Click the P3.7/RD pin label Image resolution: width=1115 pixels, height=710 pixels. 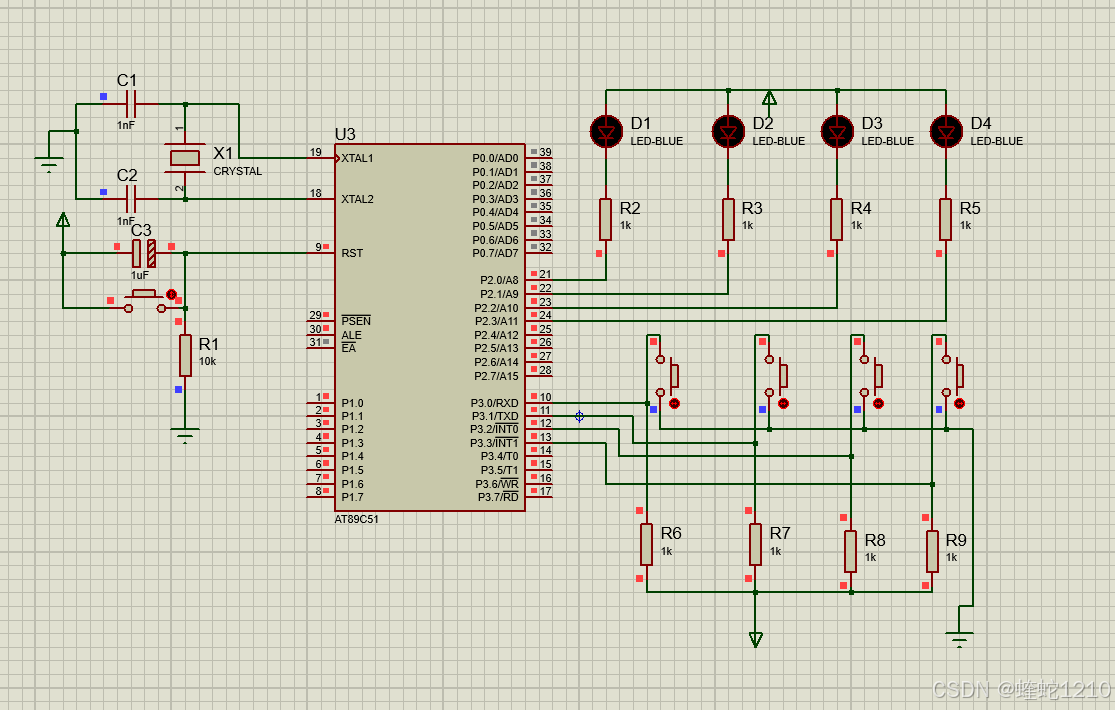(x=498, y=497)
